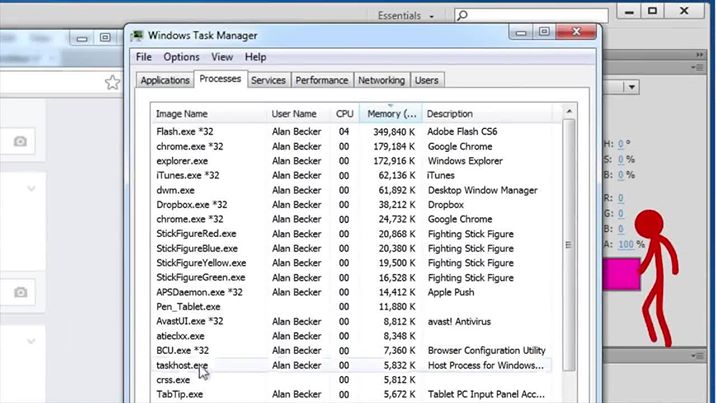Select the AvastUI.exe *32 process
716x403 pixels.
pos(190,321)
